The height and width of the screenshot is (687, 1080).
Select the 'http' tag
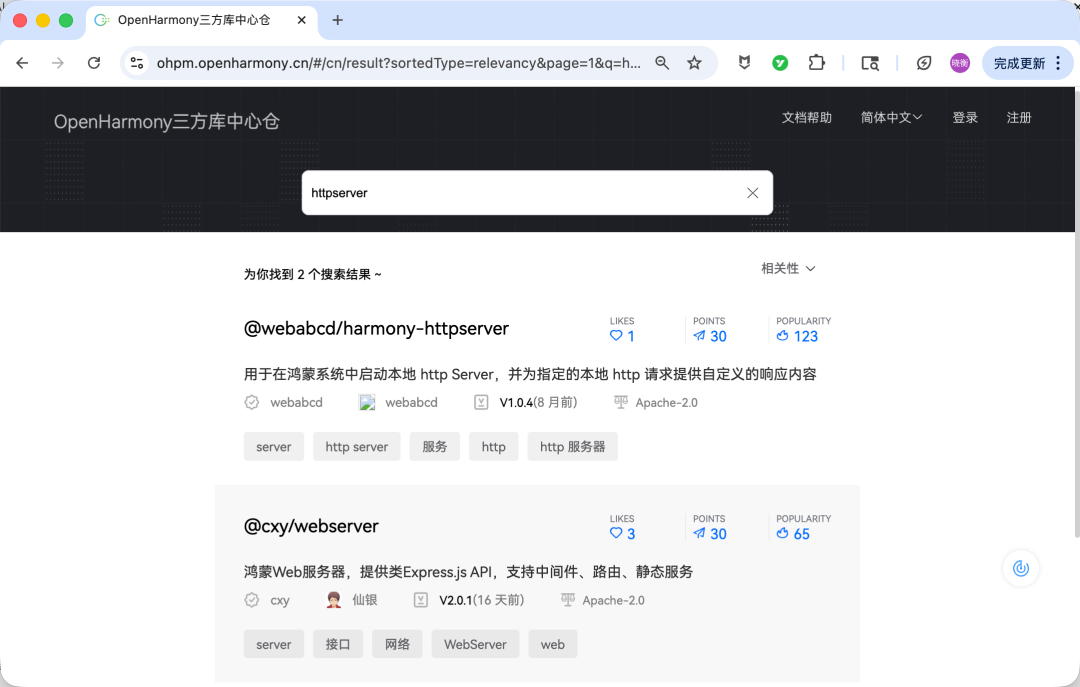click(494, 447)
